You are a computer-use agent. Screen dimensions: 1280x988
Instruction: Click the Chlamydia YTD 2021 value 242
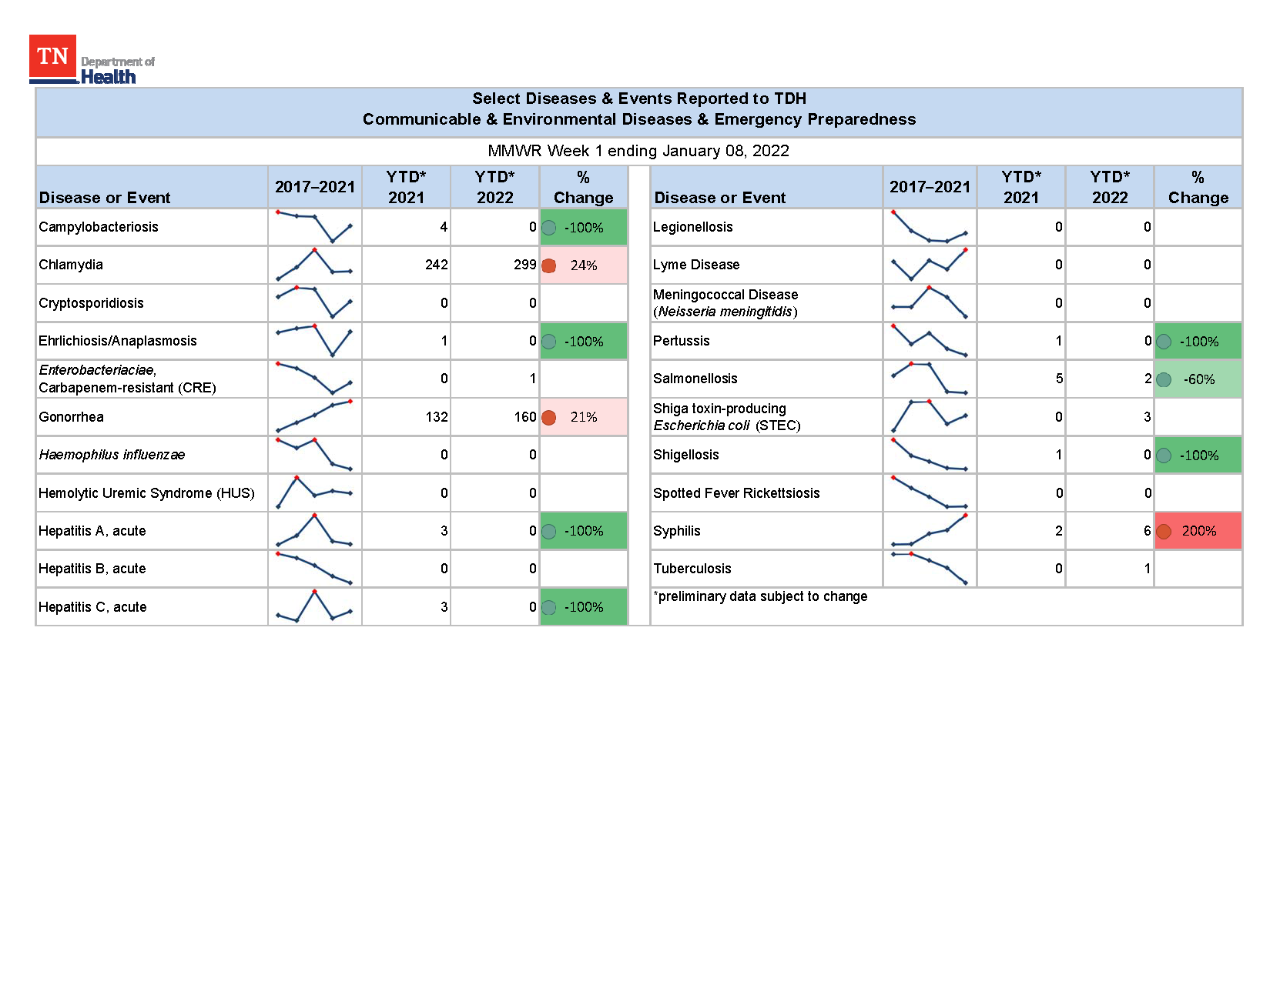pyautogui.click(x=436, y=265)
